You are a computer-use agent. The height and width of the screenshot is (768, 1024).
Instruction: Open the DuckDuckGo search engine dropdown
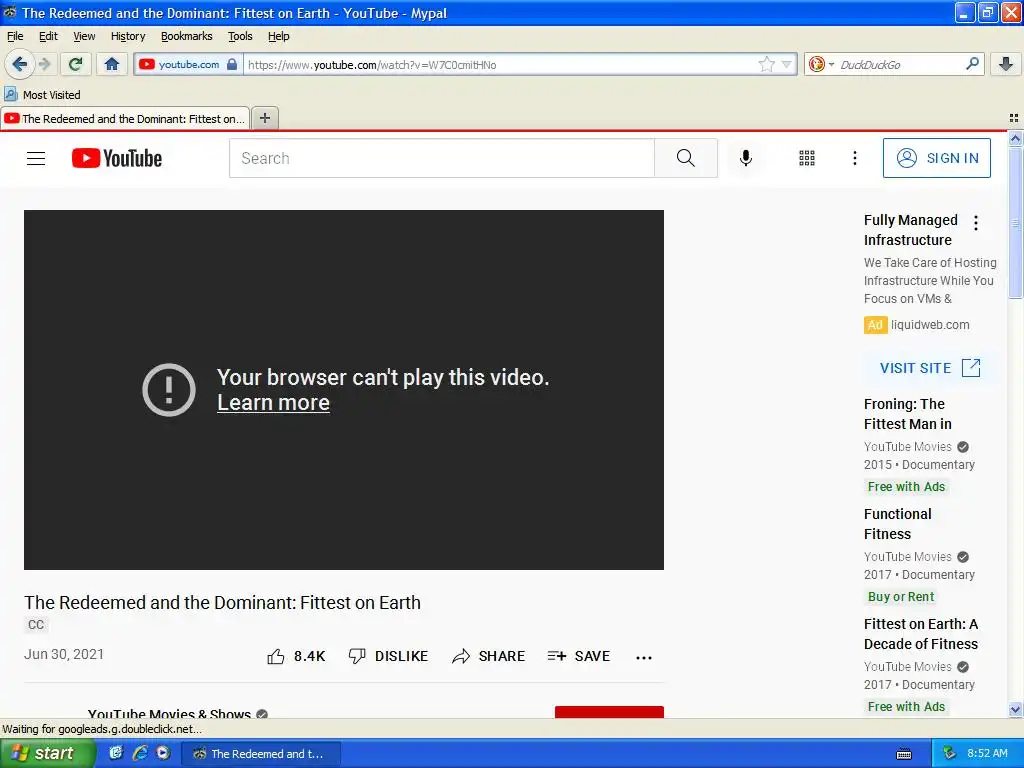(821, 64)
